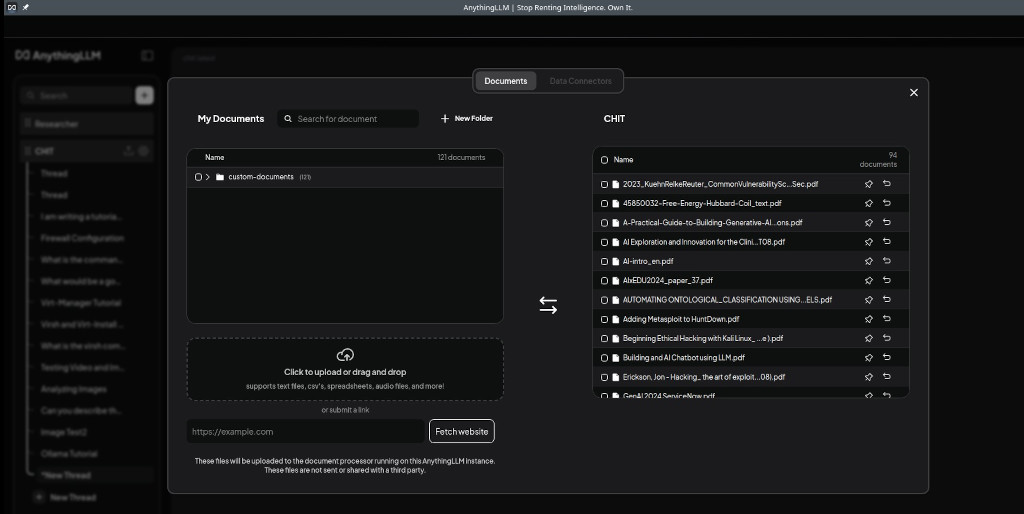Check the 45850032-Free-Energy-Hubbard-Coil_text.pdf checkbox
This screenshot has width=1024, height=514.
click(604, 204)
